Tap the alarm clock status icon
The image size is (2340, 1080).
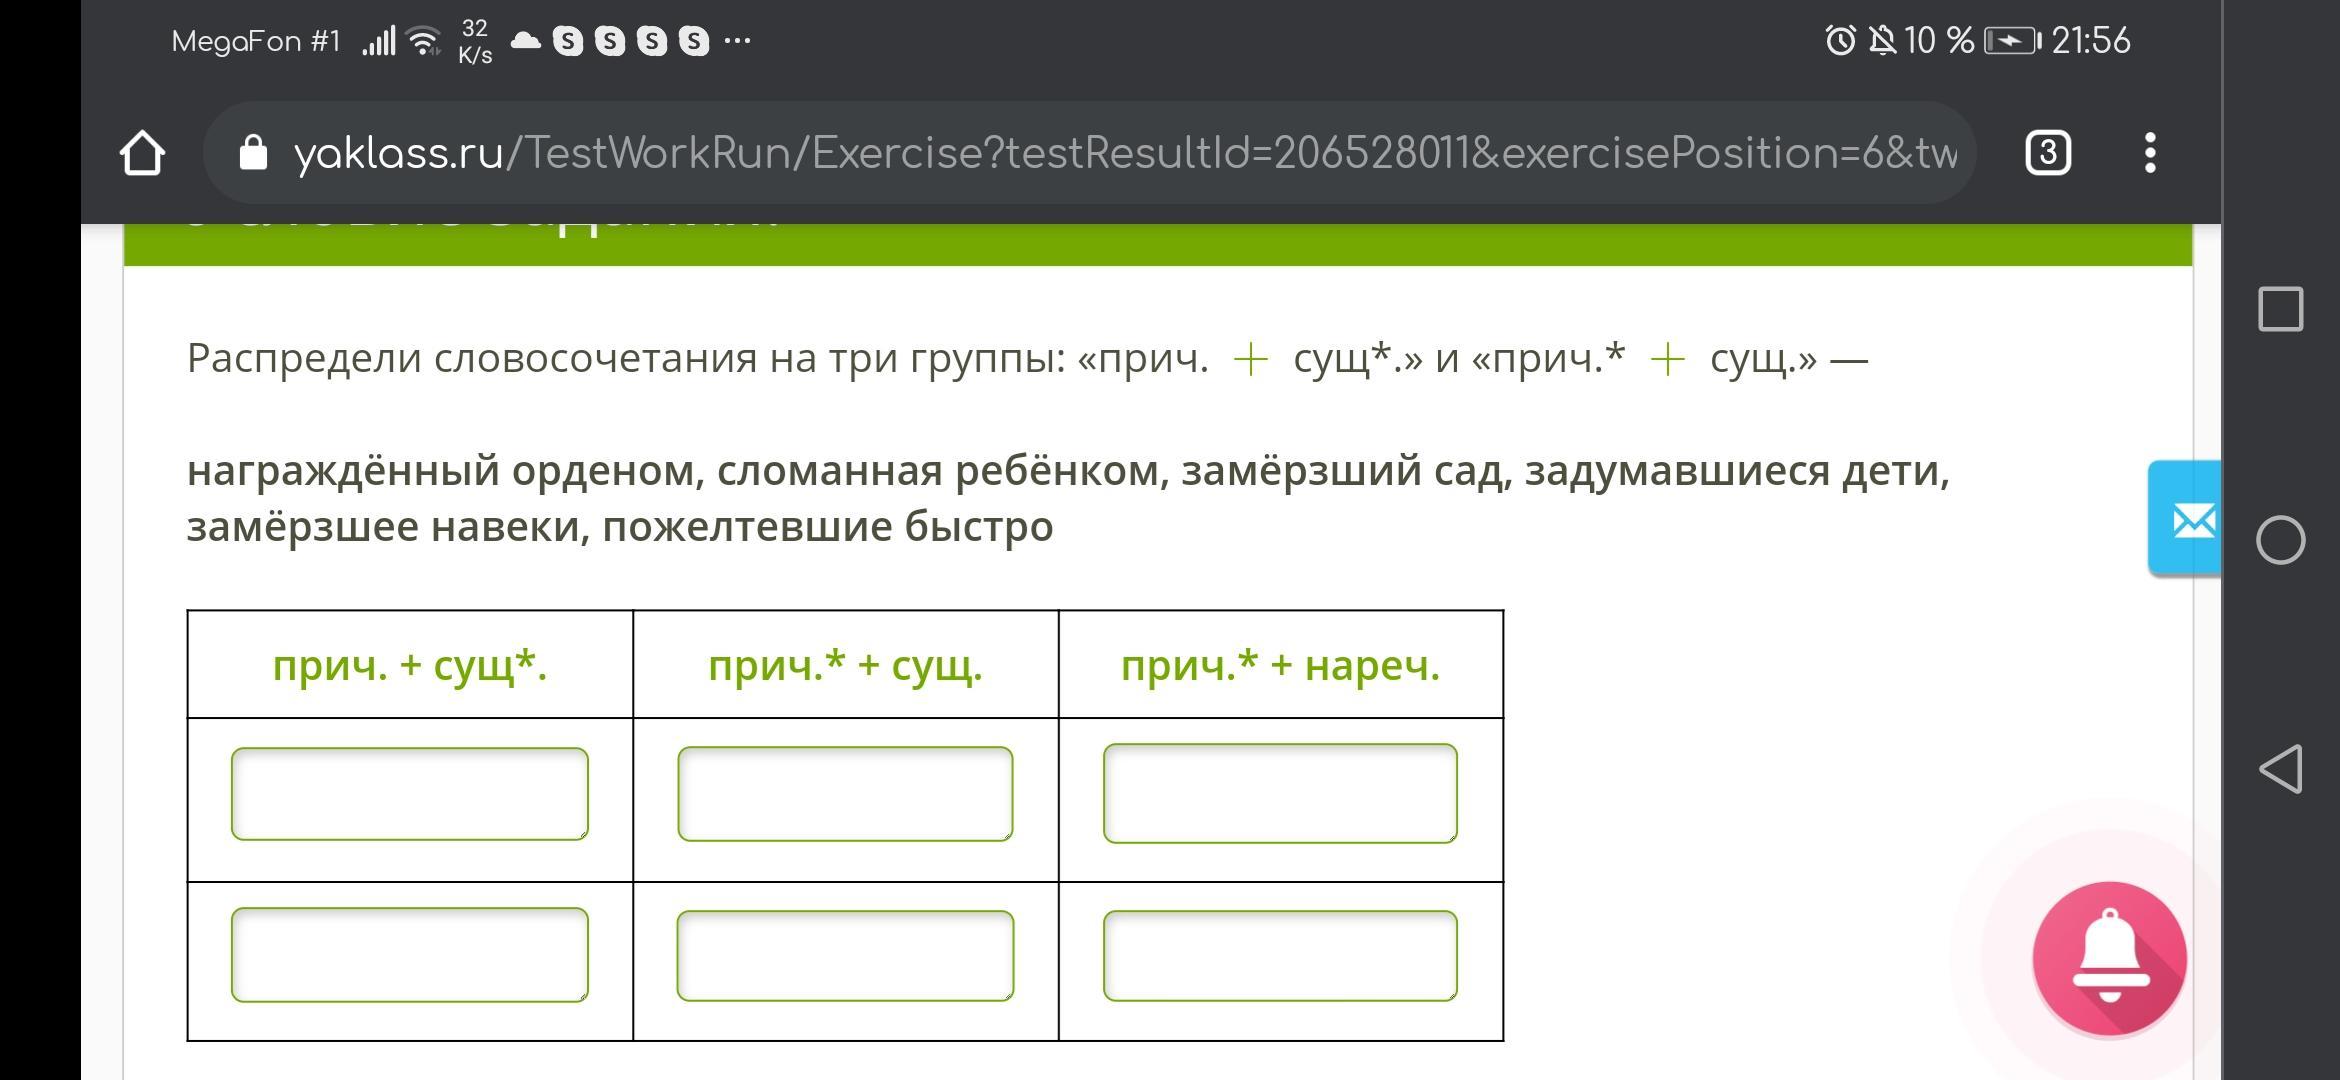click(1840, 41)
